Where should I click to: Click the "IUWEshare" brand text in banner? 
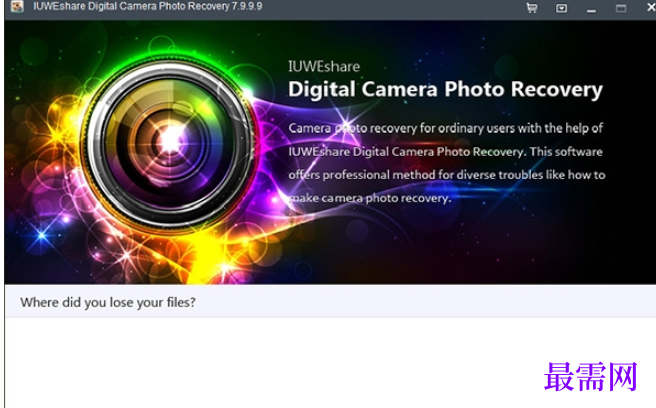324,67
